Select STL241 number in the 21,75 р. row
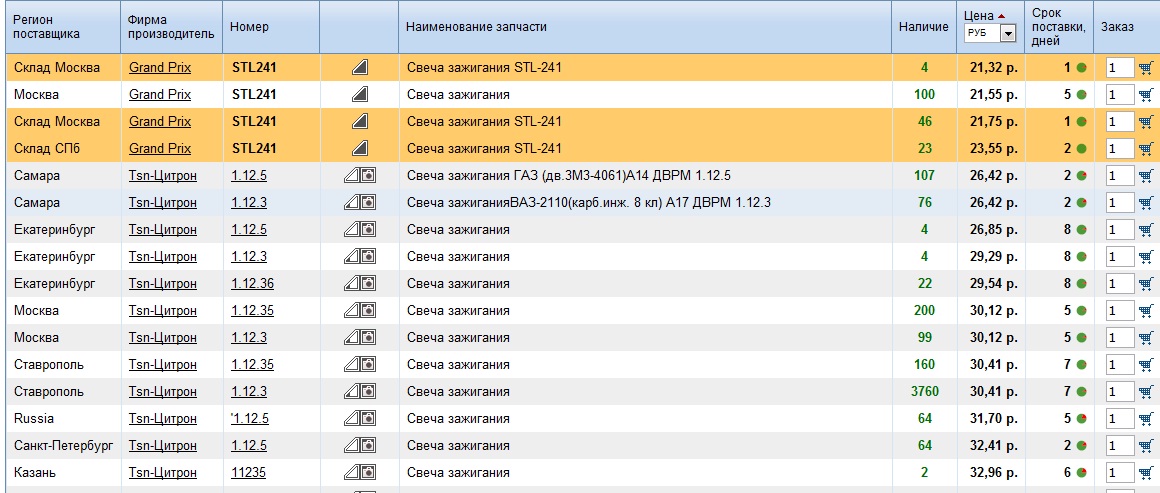 pos(254,121)
